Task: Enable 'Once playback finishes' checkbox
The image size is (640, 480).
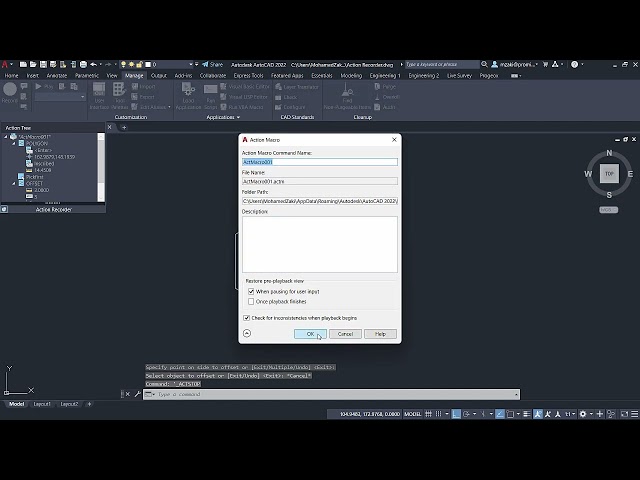Action: pyautogui.click(x=251, y=302)
